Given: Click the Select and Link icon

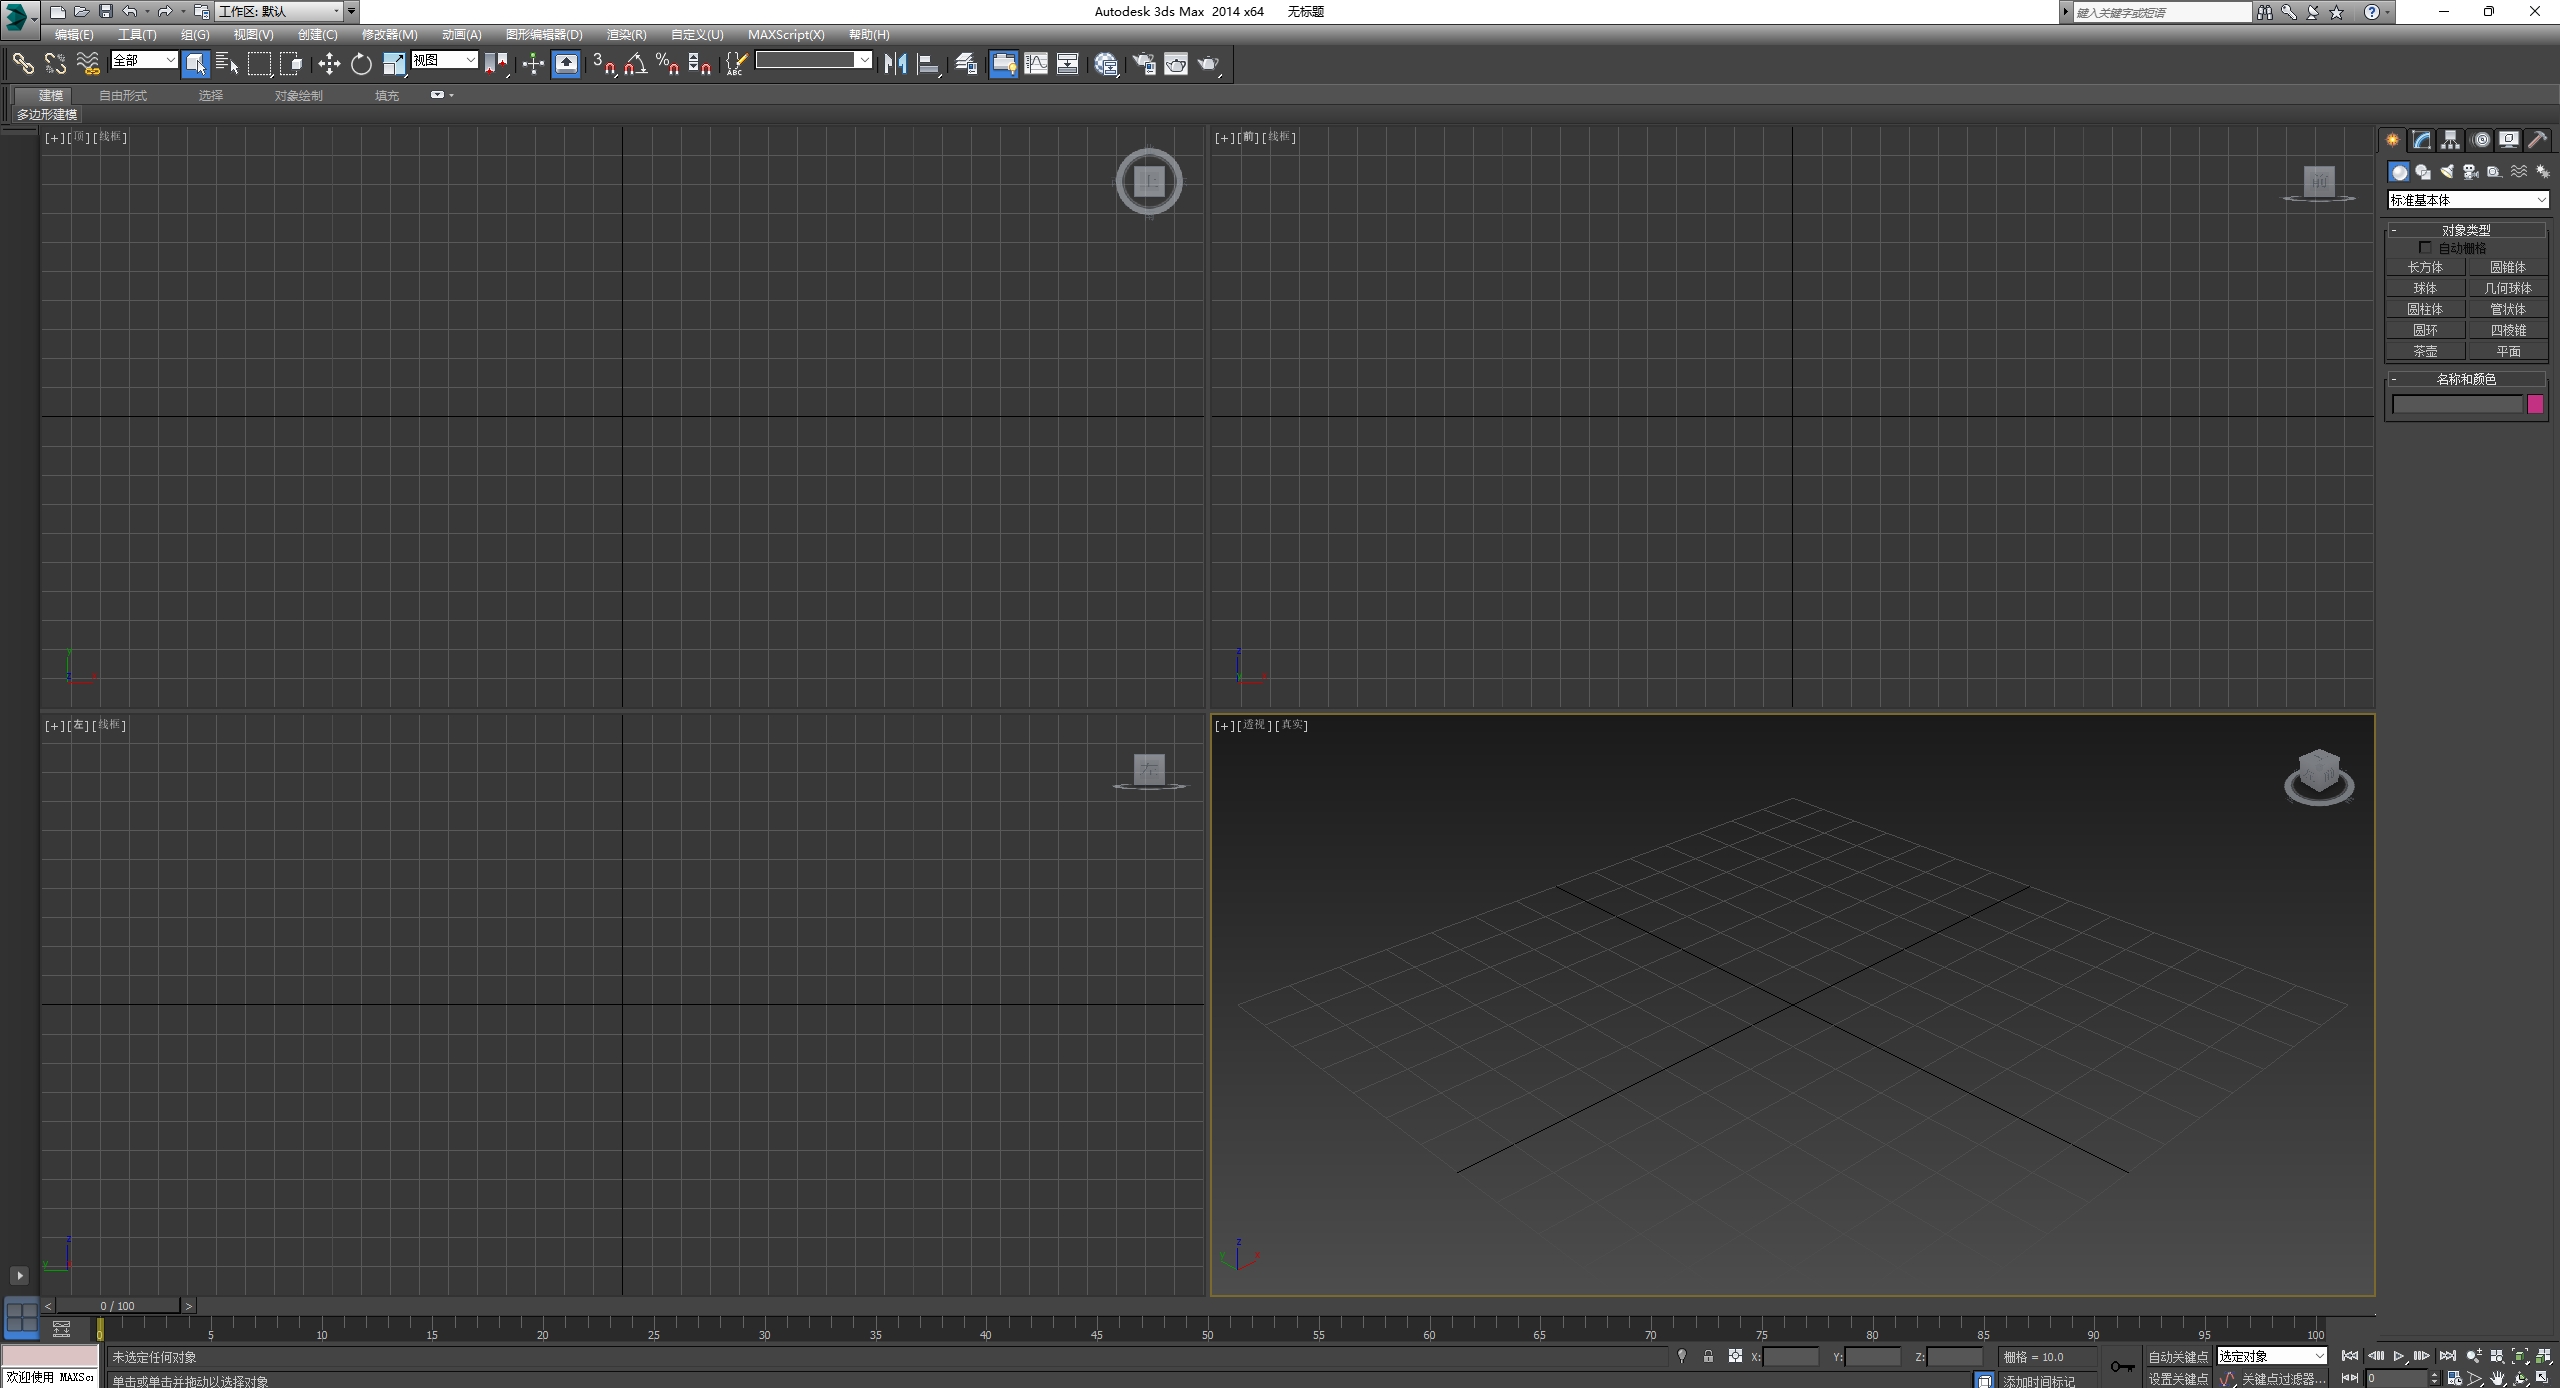Looking at the screenshot, I should (22, 64).
